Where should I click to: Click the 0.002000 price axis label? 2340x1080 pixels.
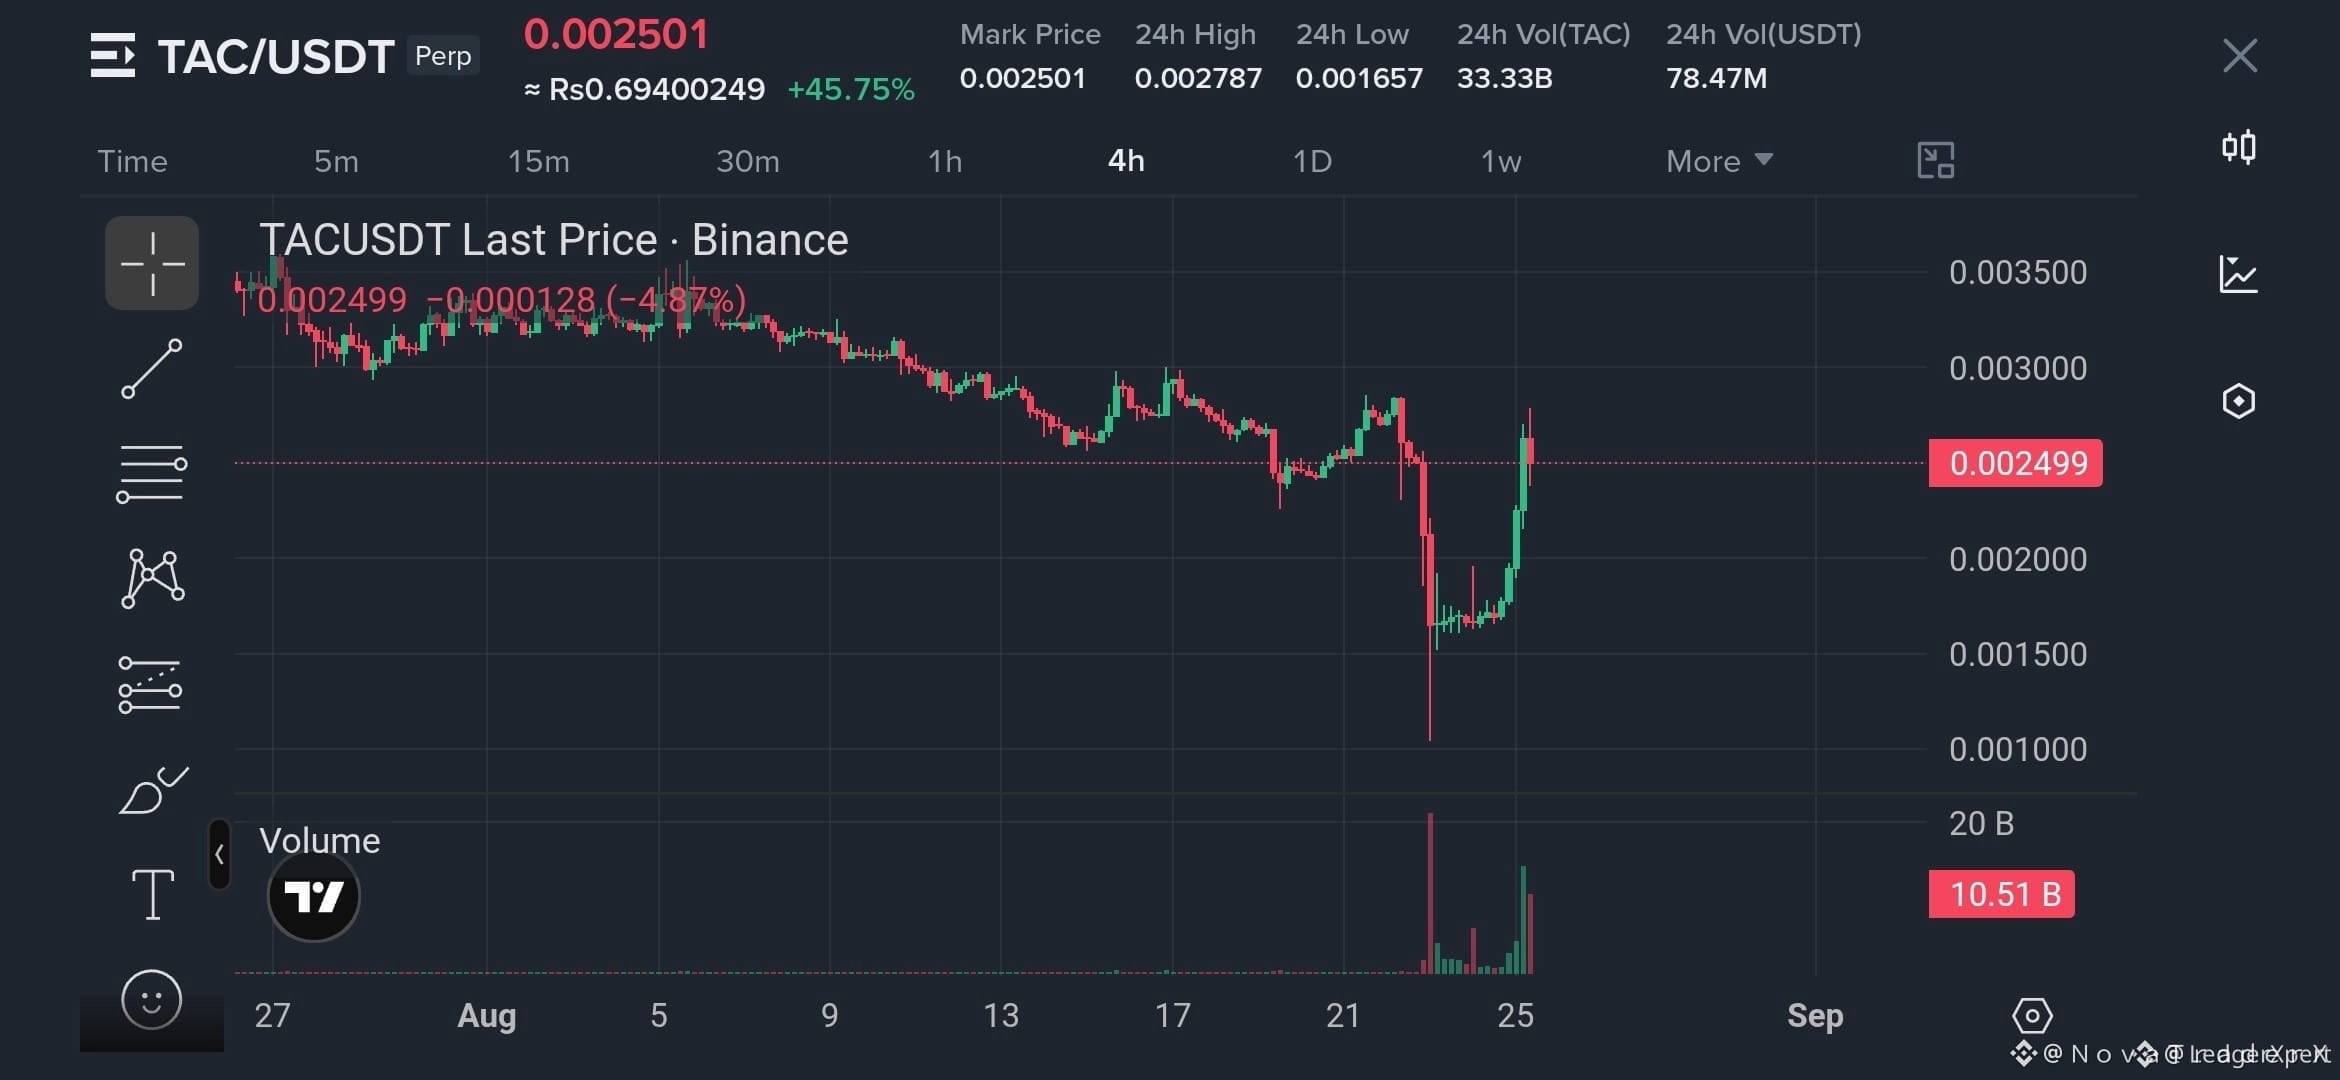tap(2018, 559)
